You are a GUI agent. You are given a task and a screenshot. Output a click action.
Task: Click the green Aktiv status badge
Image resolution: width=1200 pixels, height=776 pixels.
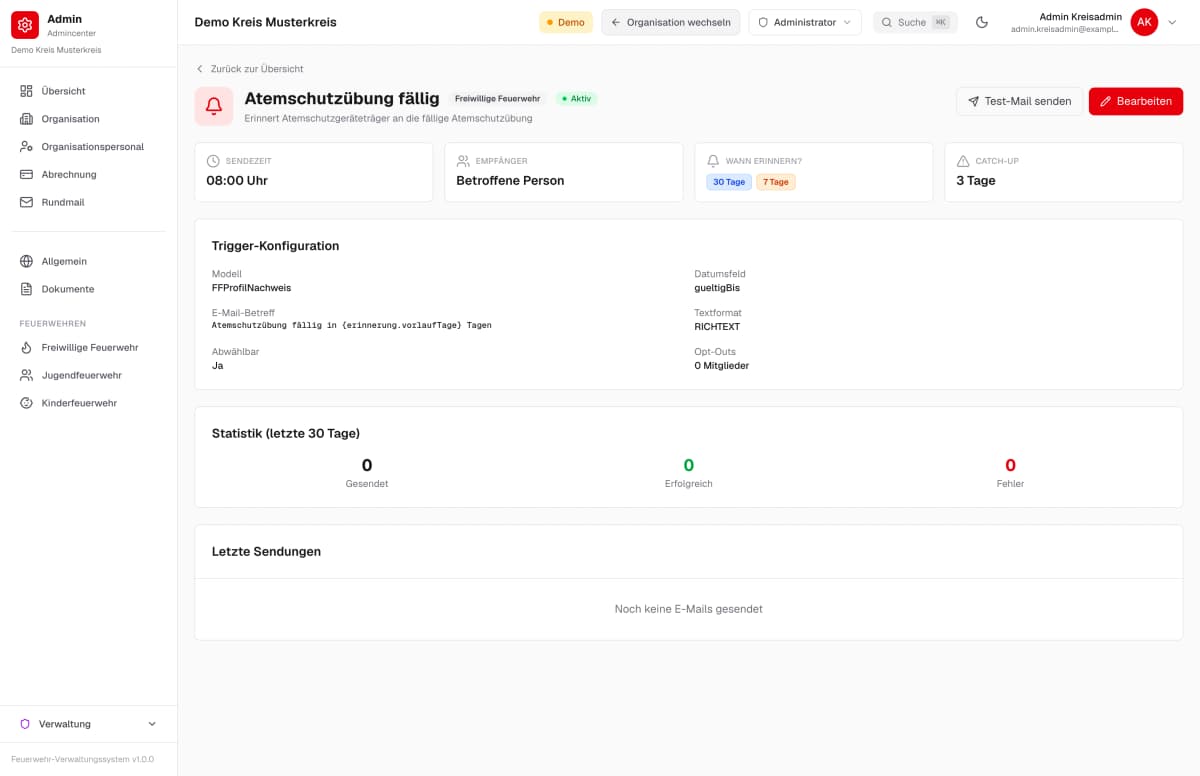click(x=577, y=99)
